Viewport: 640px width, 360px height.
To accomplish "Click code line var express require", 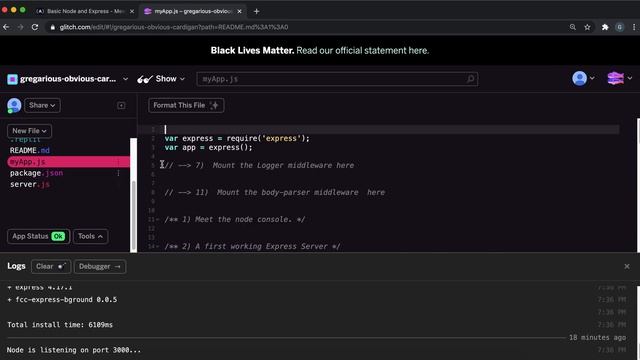I will click(x=237, y=138).
